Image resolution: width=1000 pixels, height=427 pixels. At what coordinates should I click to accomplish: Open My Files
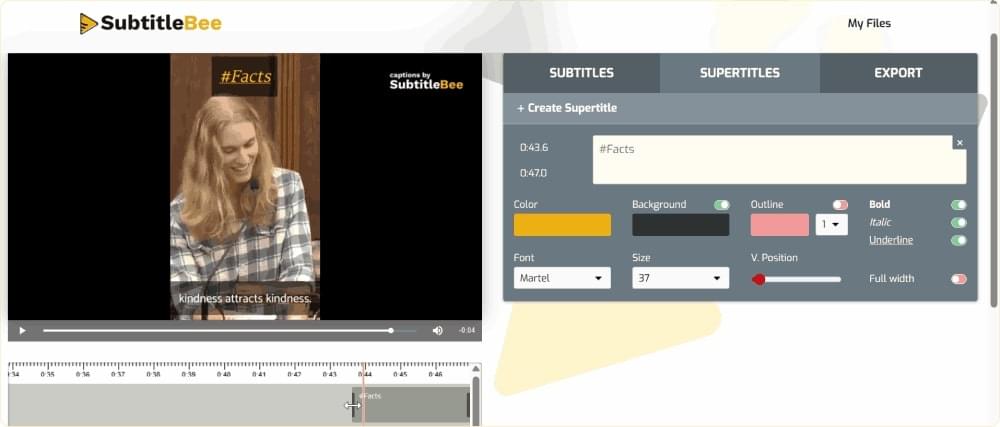pyautogui.click(x=869, y=24)
